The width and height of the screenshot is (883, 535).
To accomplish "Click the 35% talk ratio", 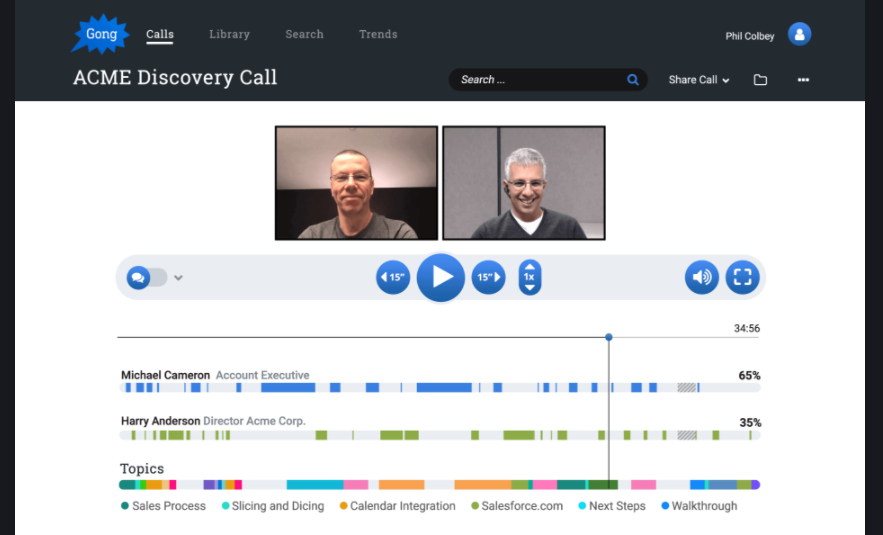I will (x=750, y=422).
